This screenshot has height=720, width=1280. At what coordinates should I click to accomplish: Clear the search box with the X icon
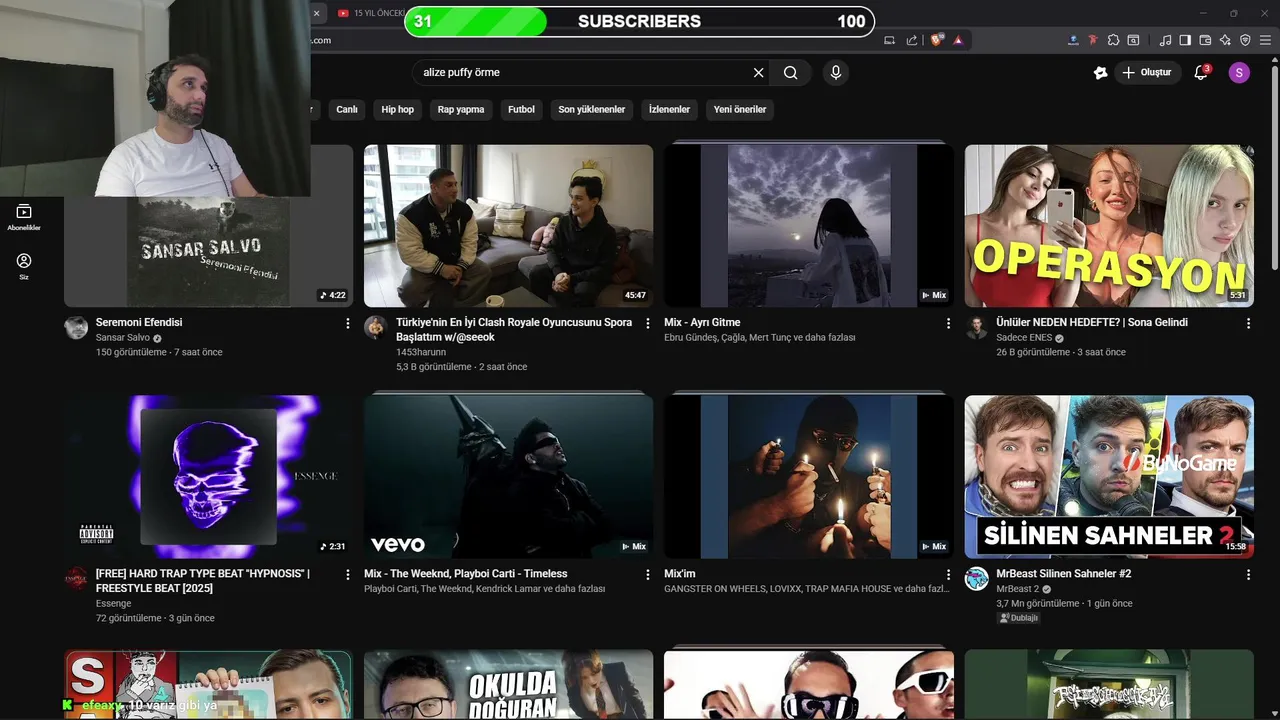758,73
